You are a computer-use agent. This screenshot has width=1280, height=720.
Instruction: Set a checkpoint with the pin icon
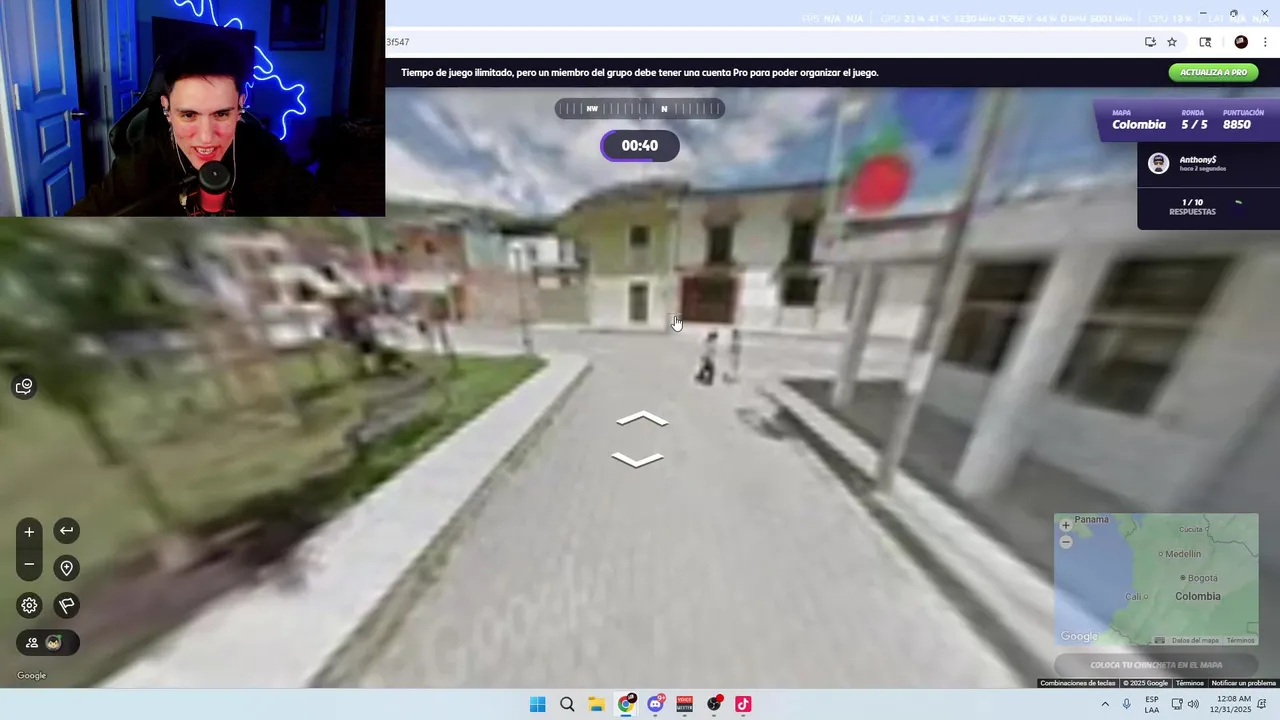[x=66, y=568]
